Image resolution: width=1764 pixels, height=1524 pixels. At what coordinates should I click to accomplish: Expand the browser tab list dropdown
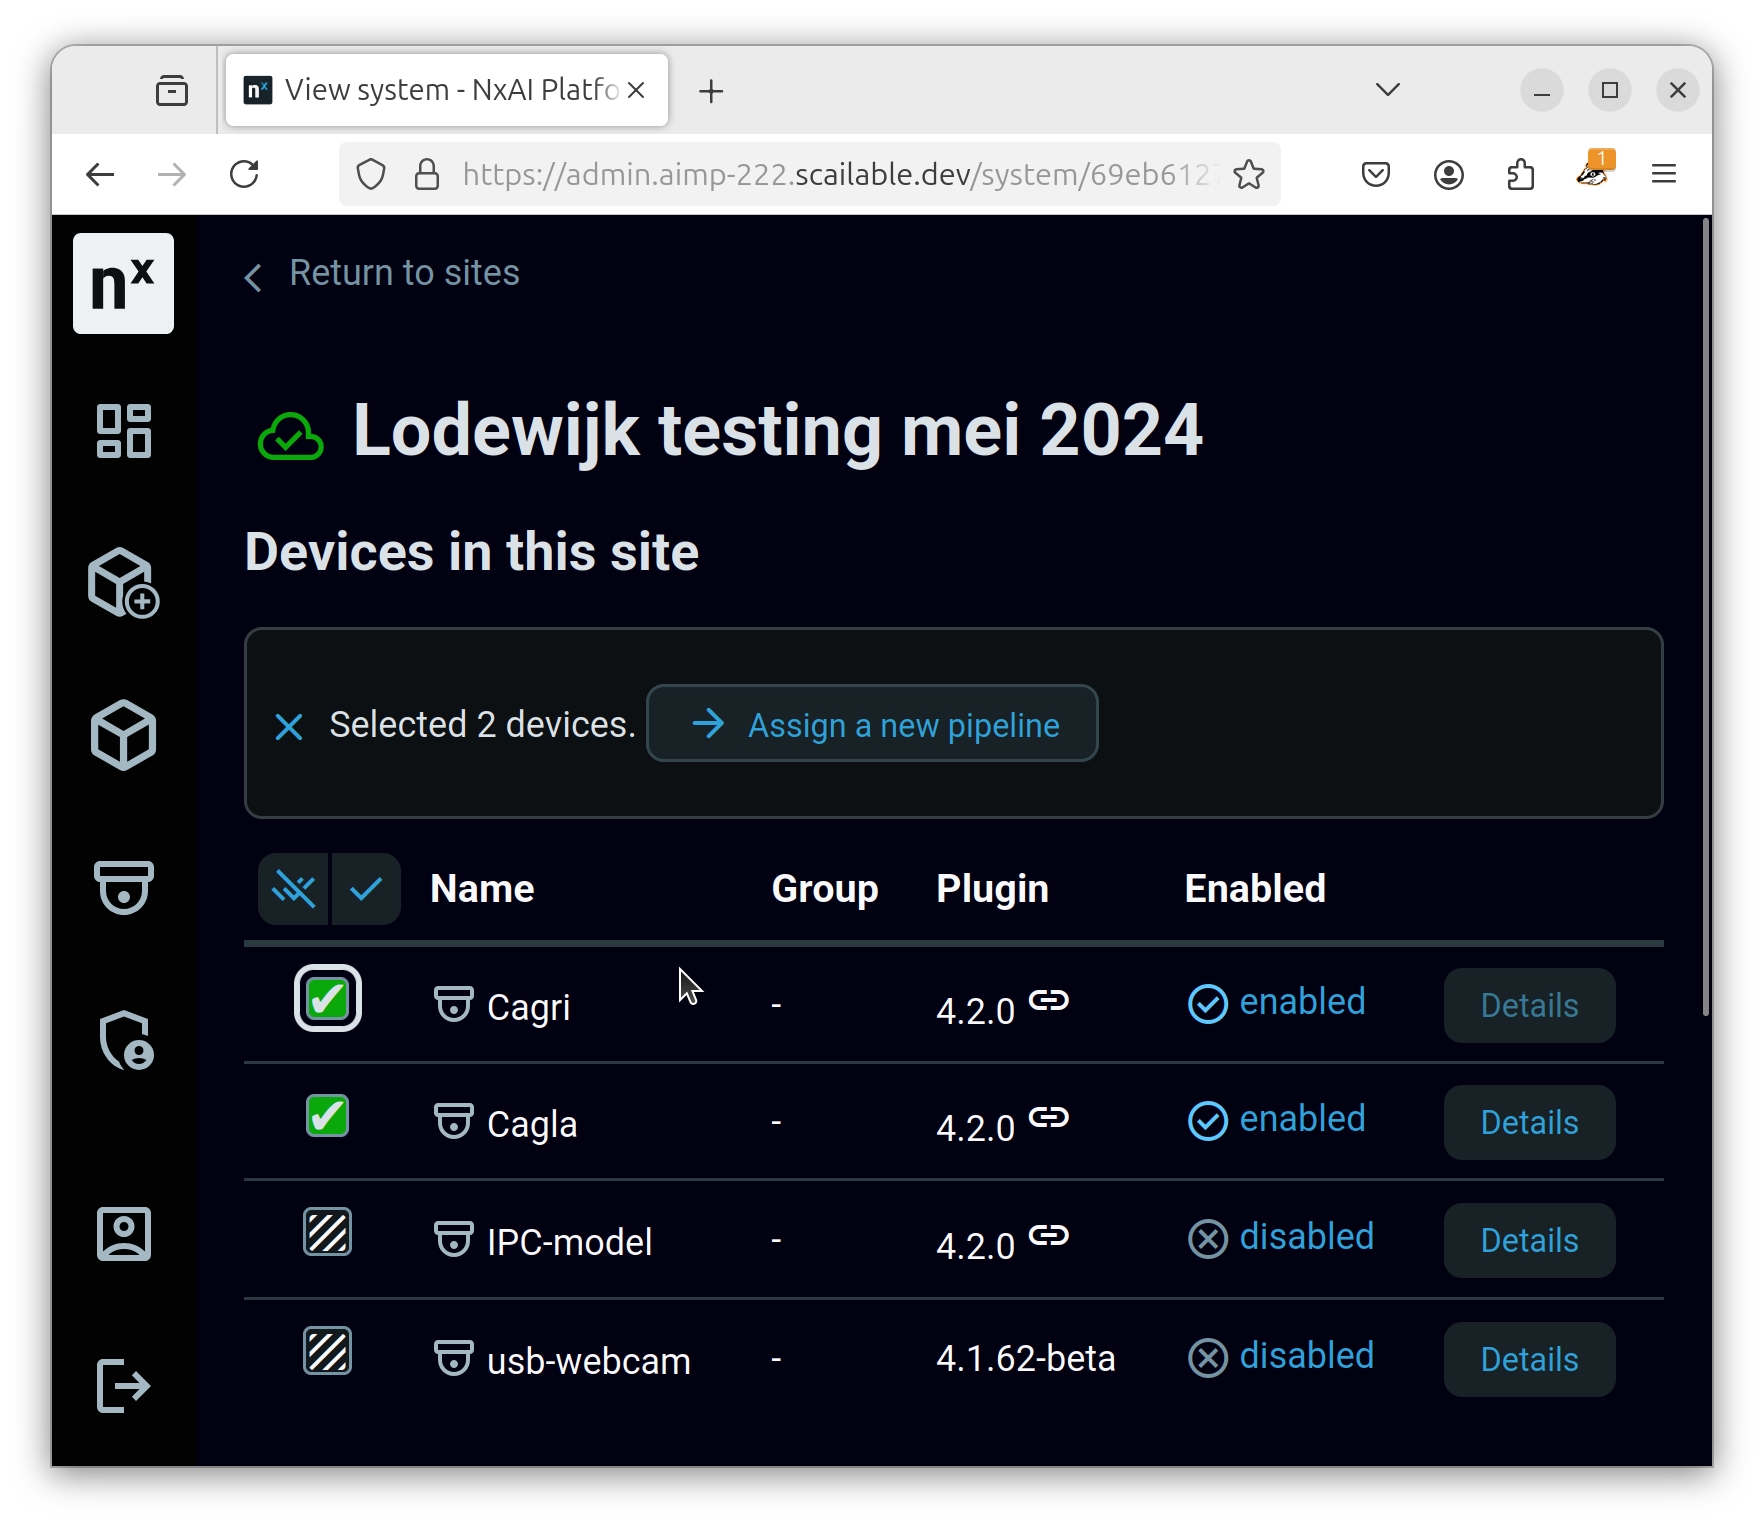pos(1387,90)
